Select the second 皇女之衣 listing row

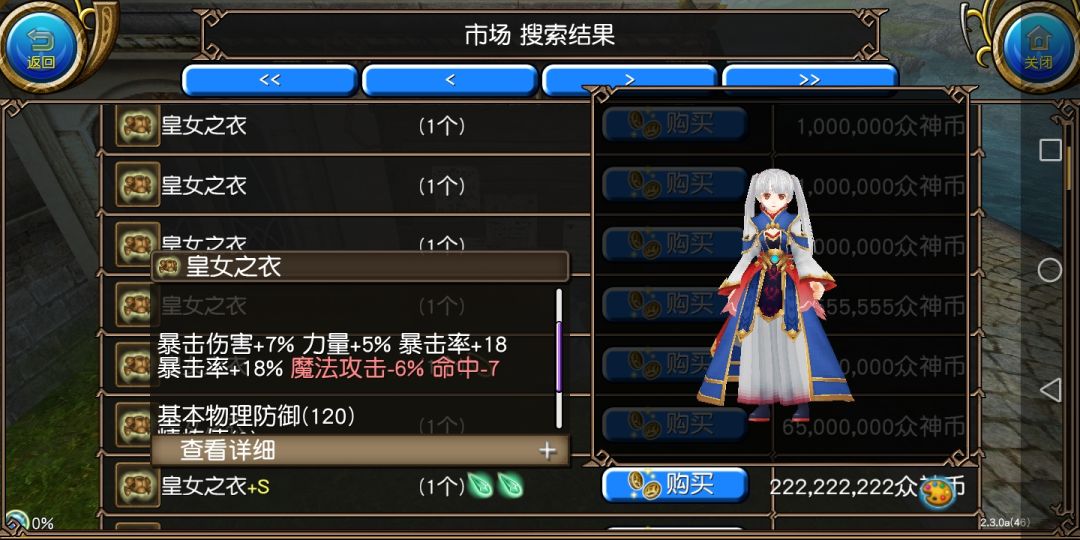click(344, 185)
